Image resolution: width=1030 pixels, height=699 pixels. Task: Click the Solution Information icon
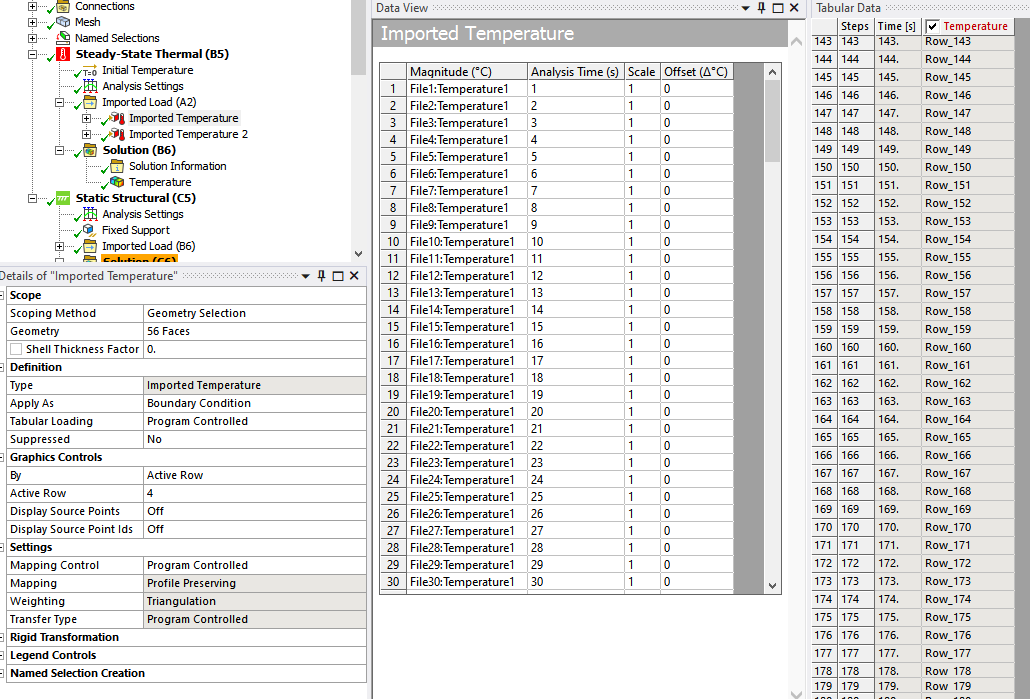point(117,166)
